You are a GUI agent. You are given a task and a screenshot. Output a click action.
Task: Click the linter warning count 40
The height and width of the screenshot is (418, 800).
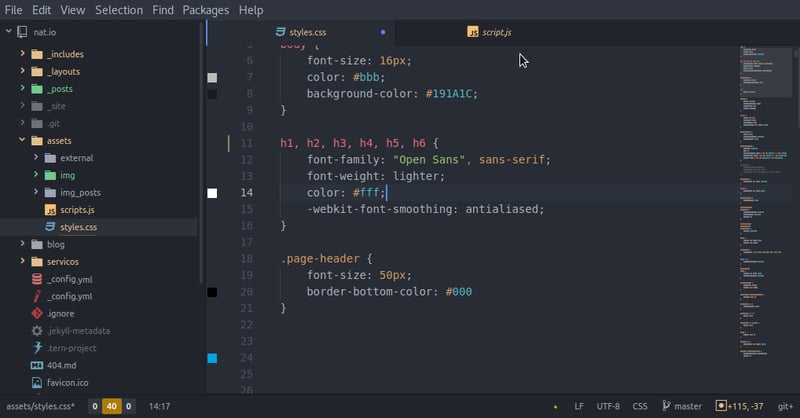coord(112,407)
